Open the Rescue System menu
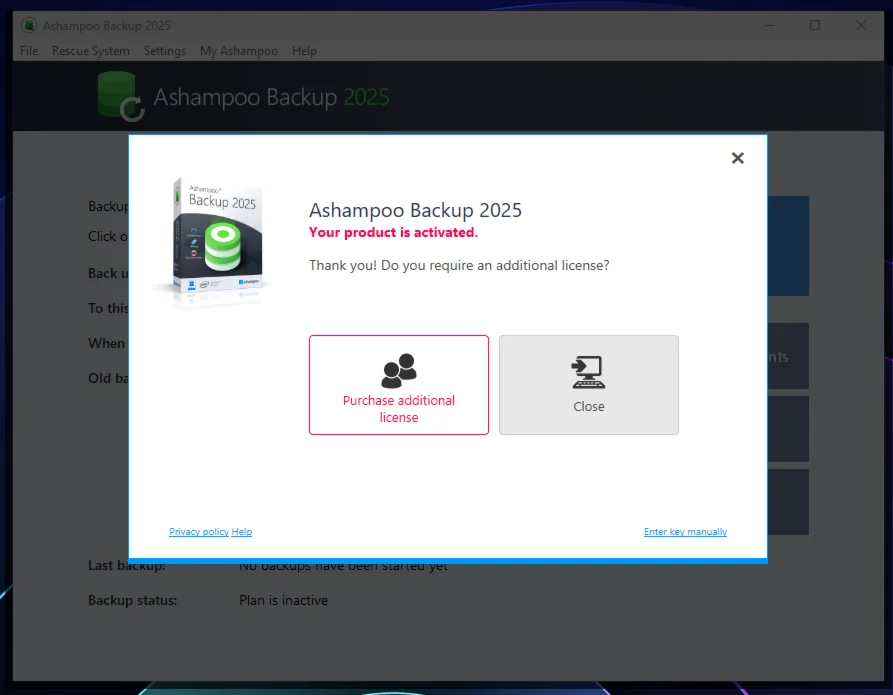Image resolution: width=893 pixels, height=695 pixels. point(91,51)
